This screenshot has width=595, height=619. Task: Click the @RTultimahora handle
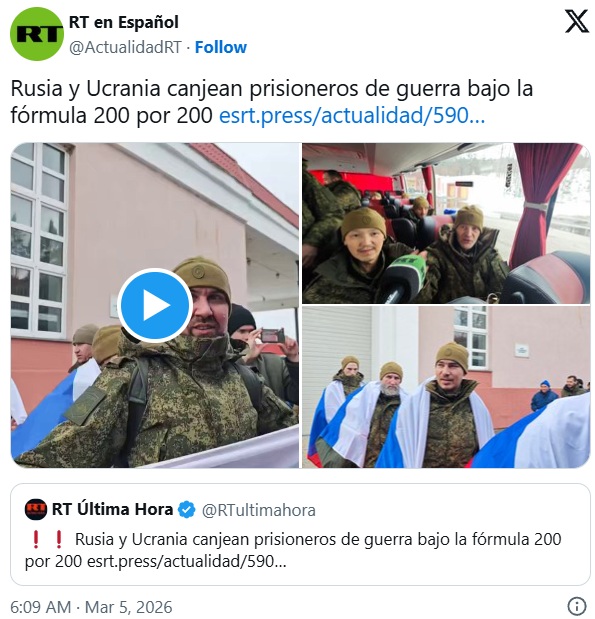259,510
